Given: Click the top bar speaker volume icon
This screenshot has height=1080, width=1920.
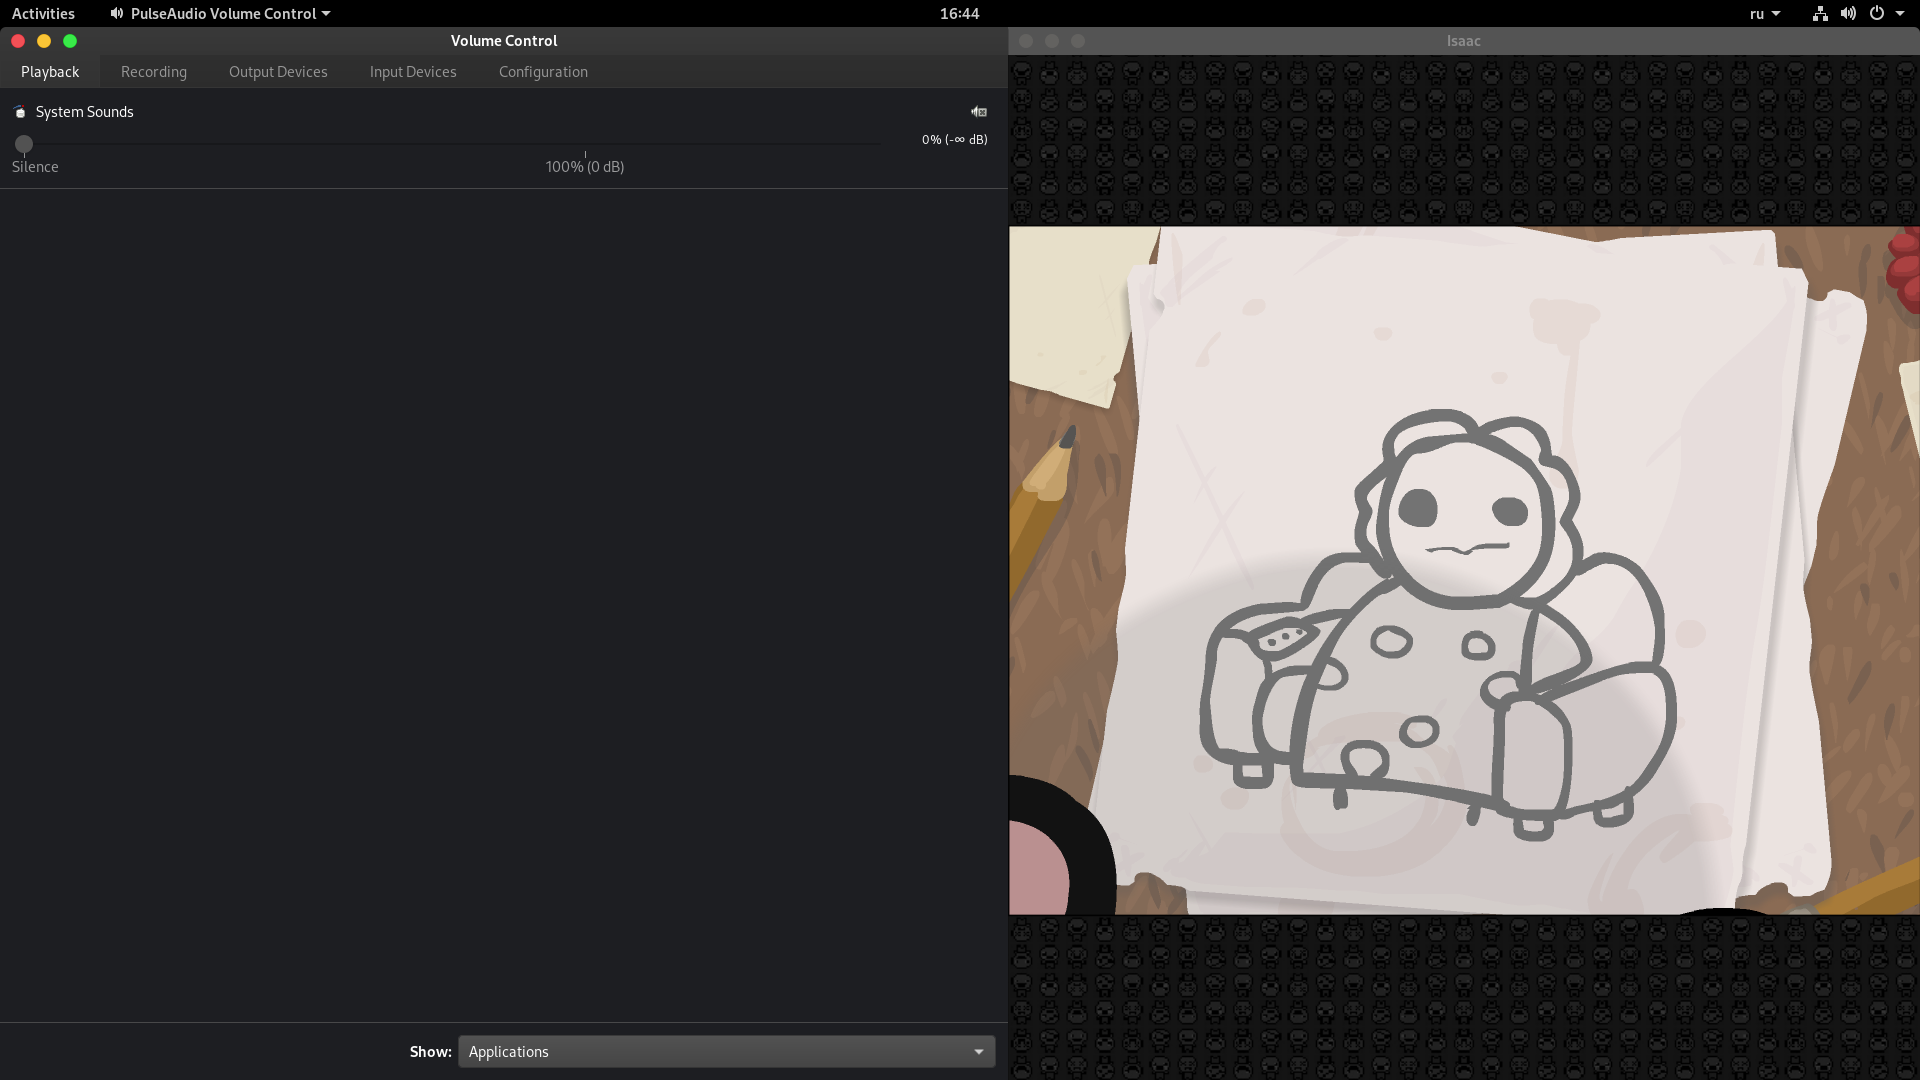Looking at the screenshot, I should [1848, 13].
